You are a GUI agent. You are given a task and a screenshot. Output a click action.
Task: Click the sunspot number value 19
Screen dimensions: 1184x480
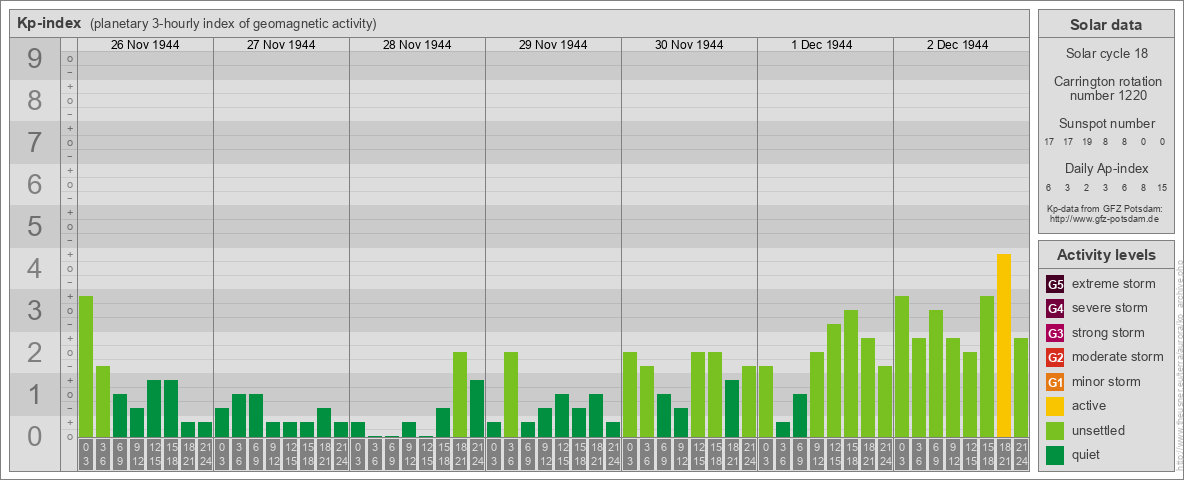[x=1087, y=142]
